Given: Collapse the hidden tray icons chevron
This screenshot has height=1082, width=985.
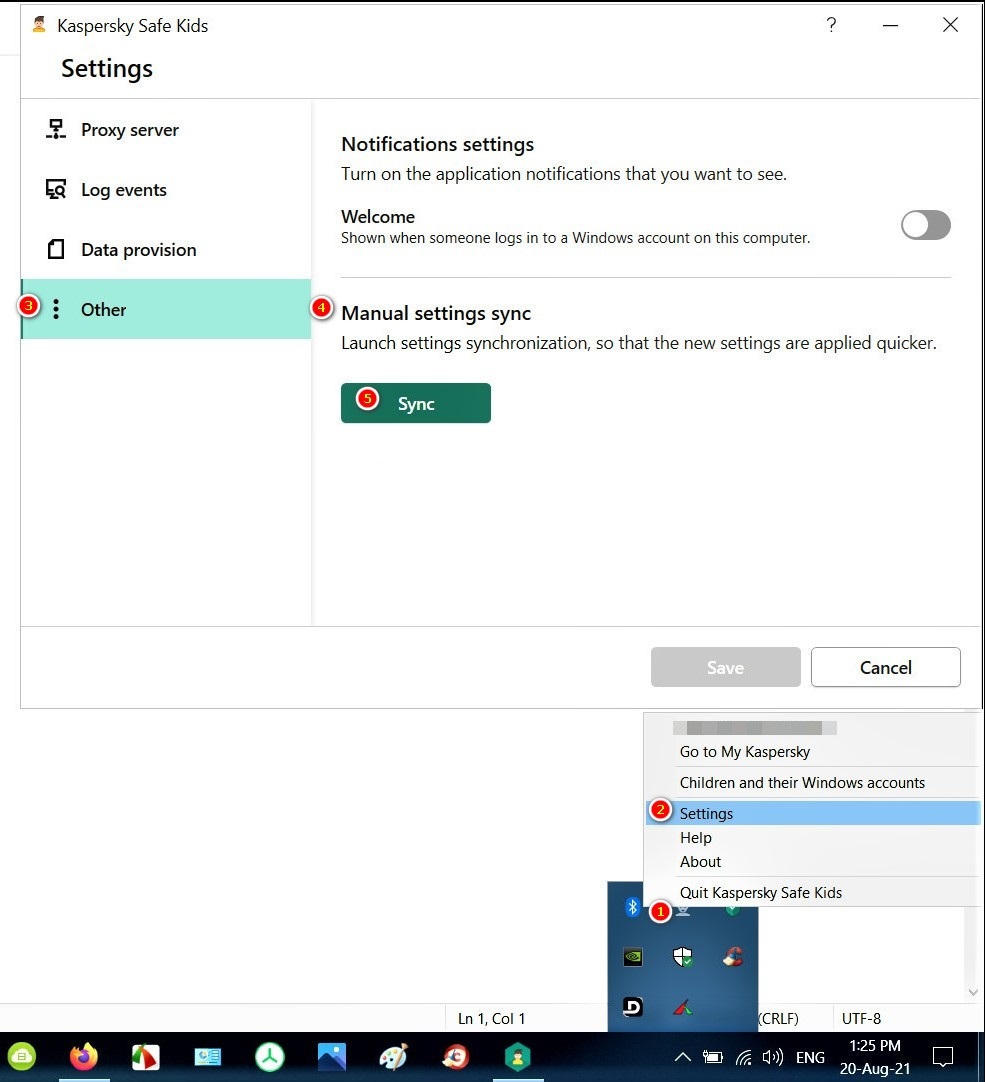Looking at the screenshot, I should point(682,1056).
